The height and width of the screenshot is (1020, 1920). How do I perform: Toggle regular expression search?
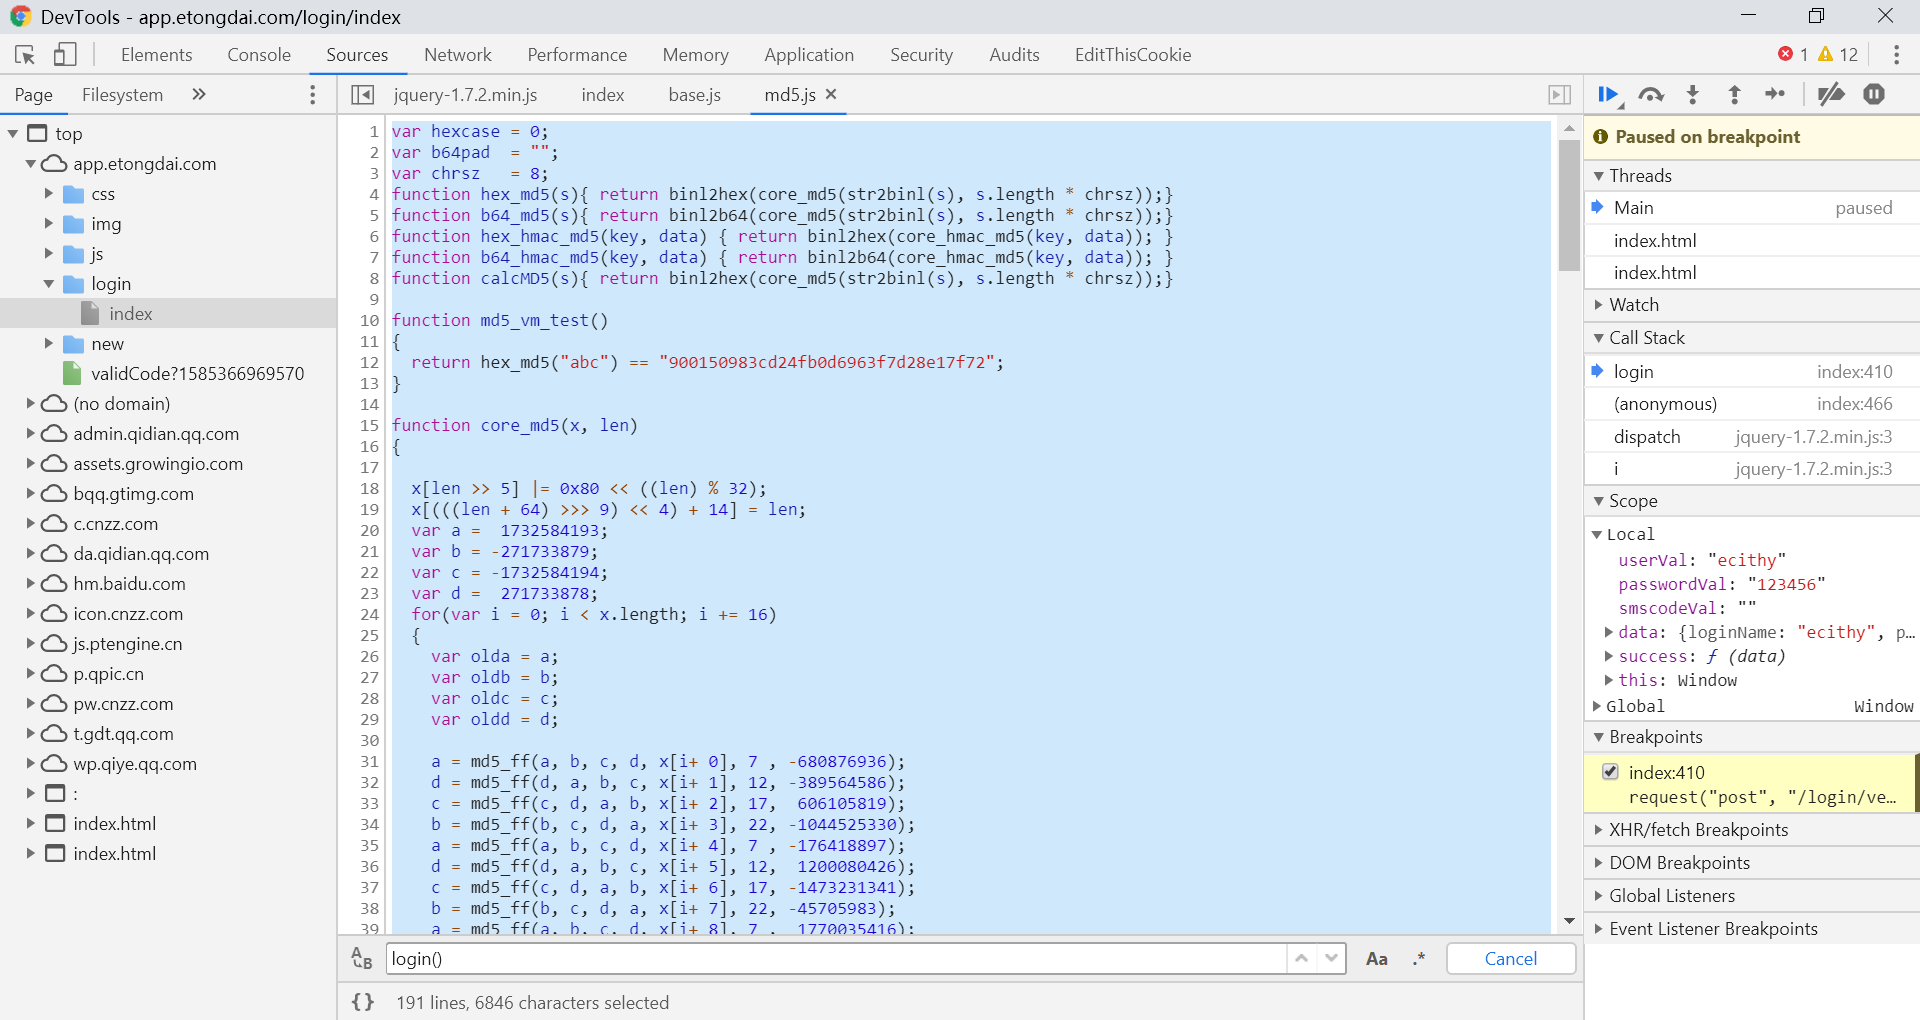pos(1419,958)
